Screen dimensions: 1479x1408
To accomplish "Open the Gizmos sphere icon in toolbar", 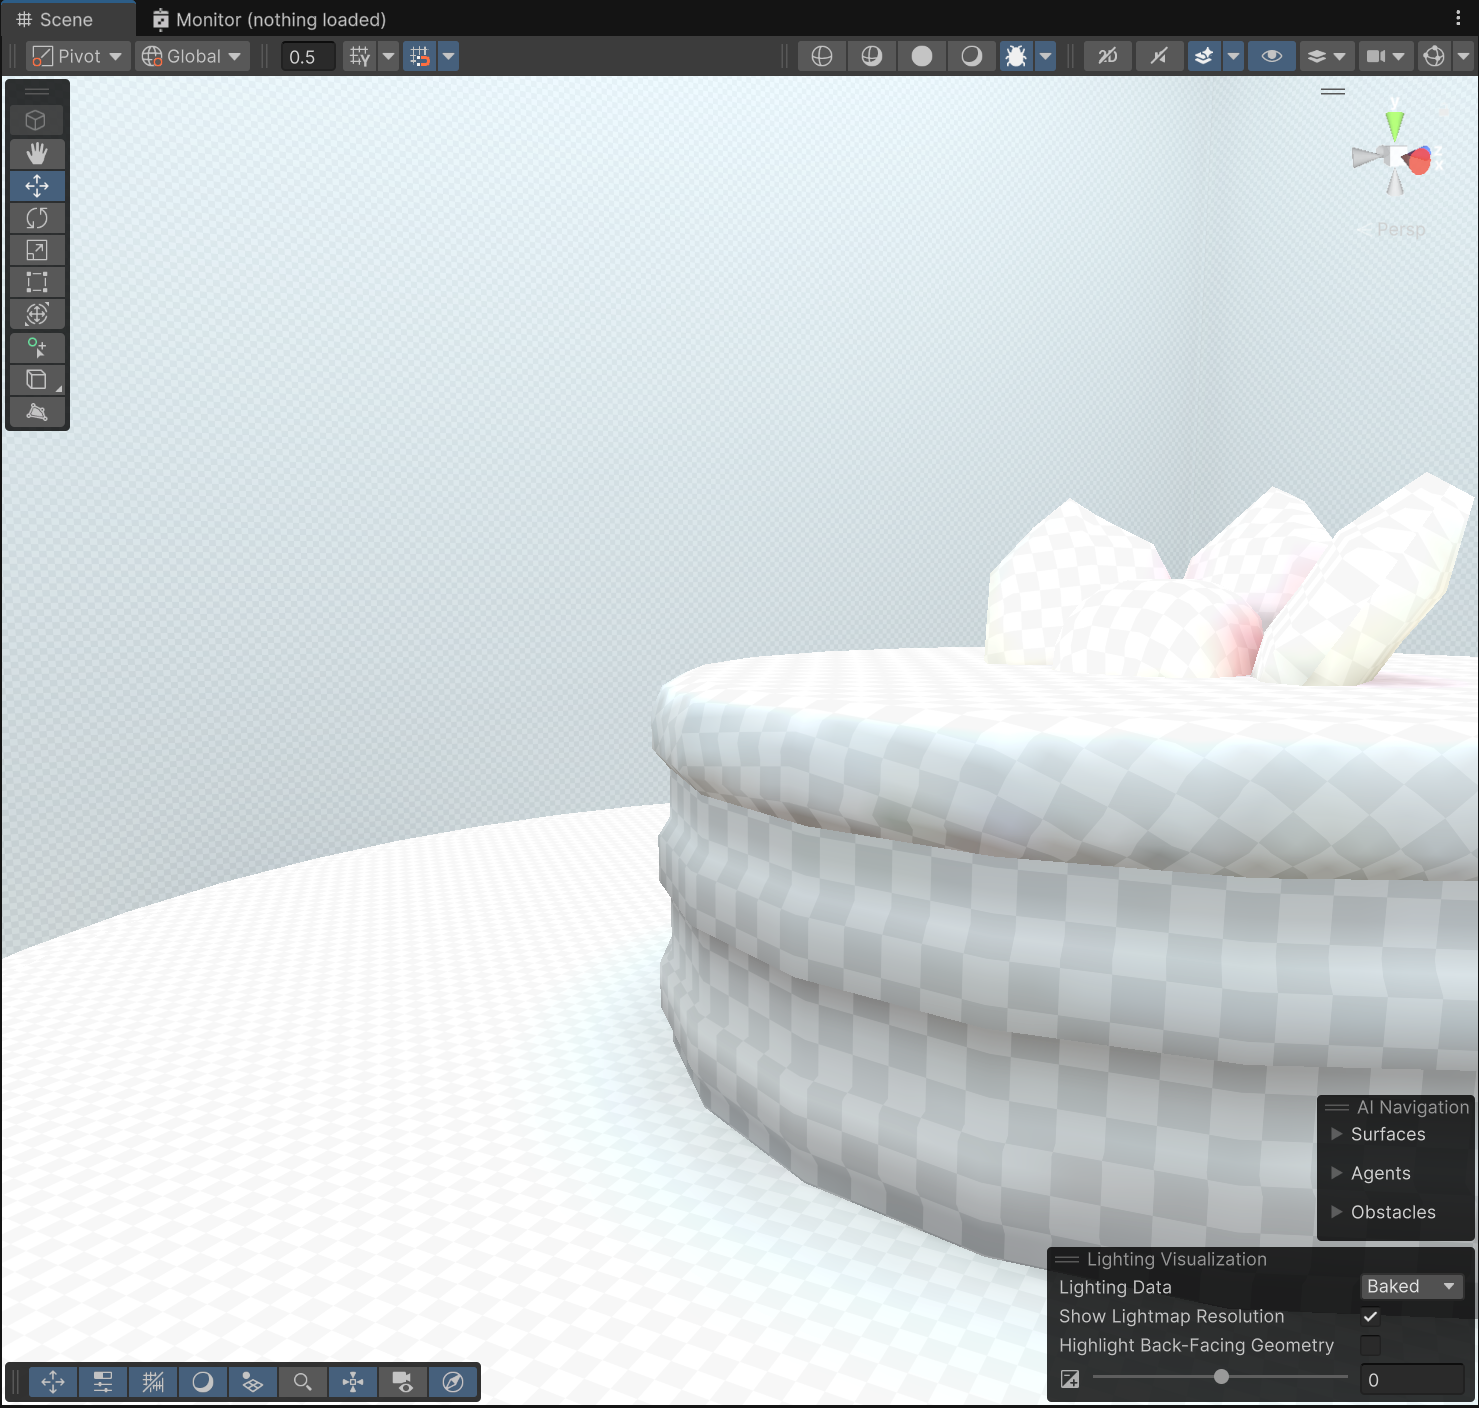I will point(1434,56).
